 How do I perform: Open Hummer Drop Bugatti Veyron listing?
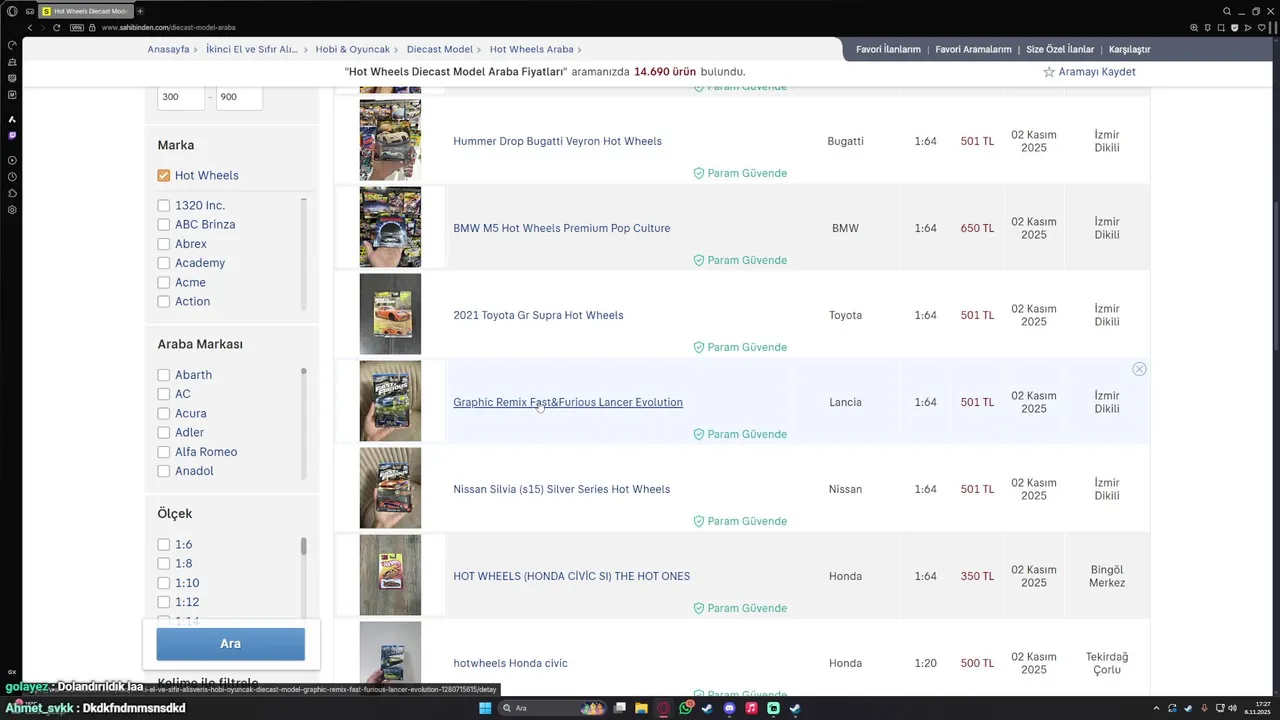(x=557, y=141)
